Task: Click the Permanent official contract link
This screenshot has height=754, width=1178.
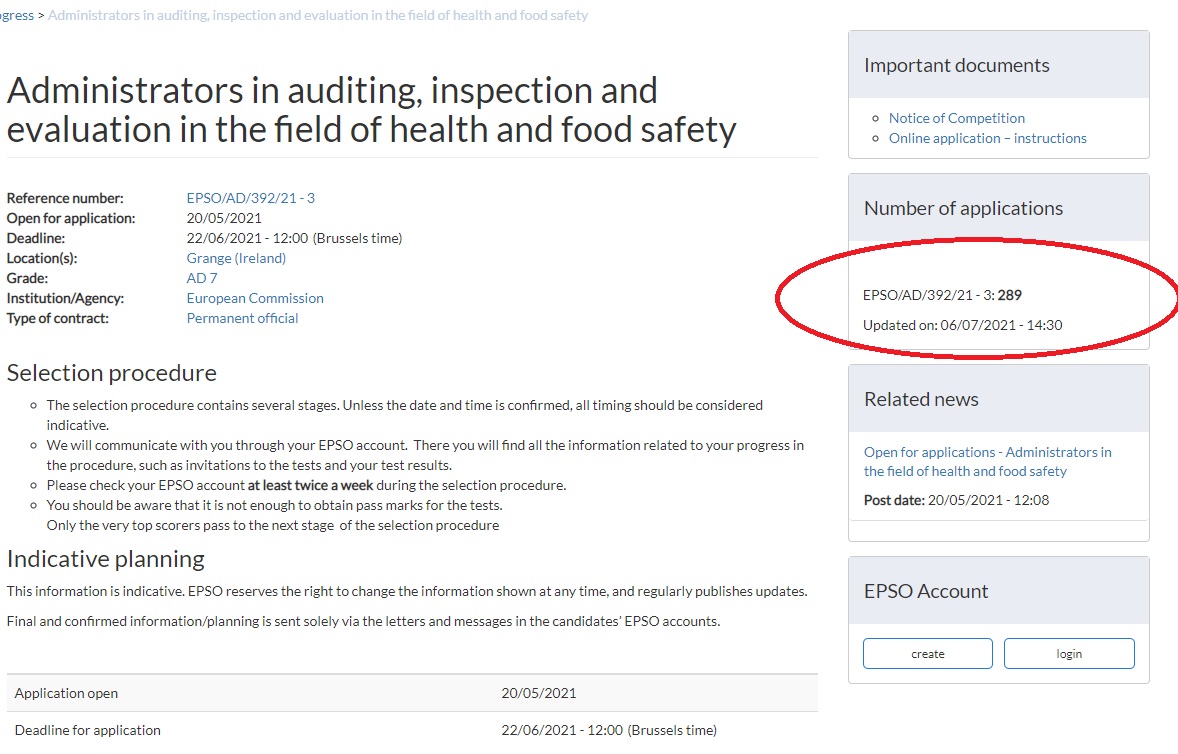Action: click(x=242, y=318)
